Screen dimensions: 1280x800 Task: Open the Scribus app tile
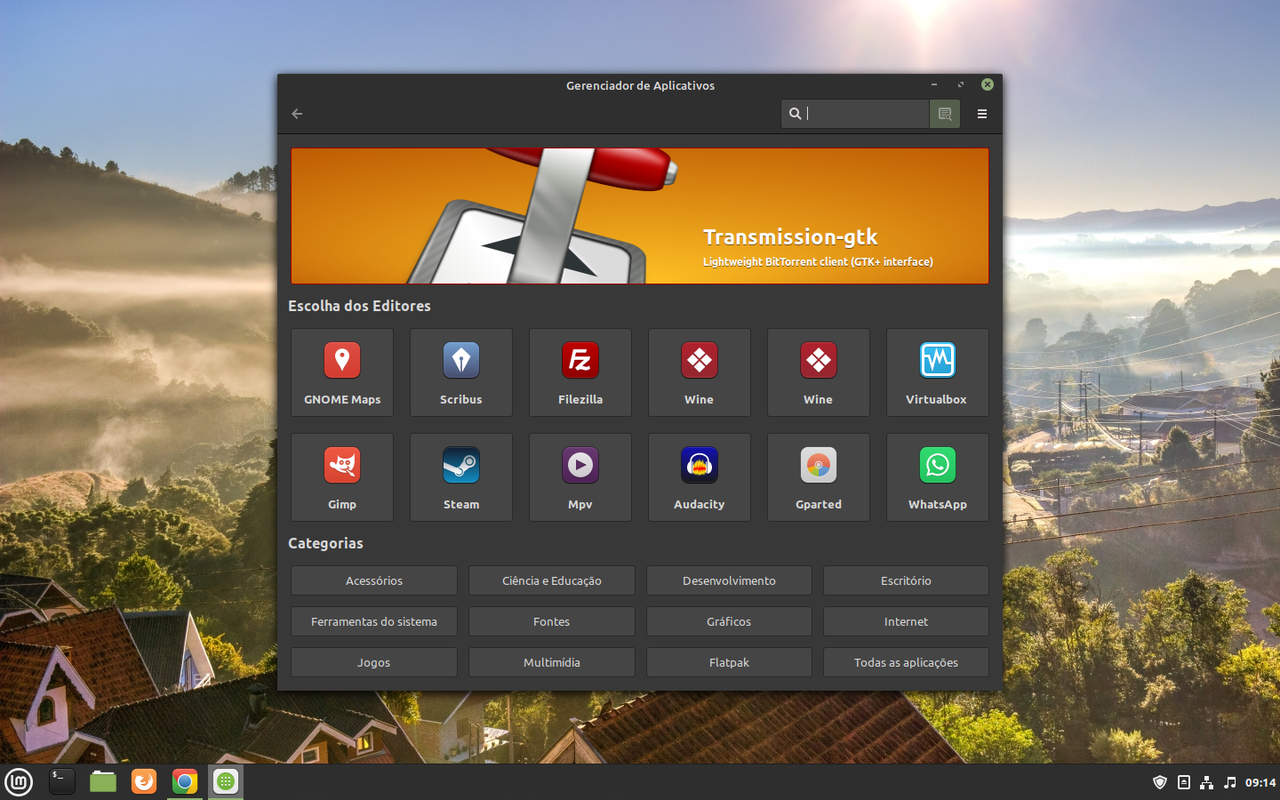click(x=461, y=372)
